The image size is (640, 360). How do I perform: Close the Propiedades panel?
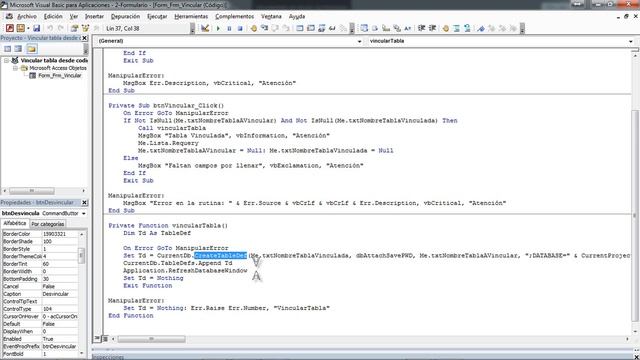(84, 202)
